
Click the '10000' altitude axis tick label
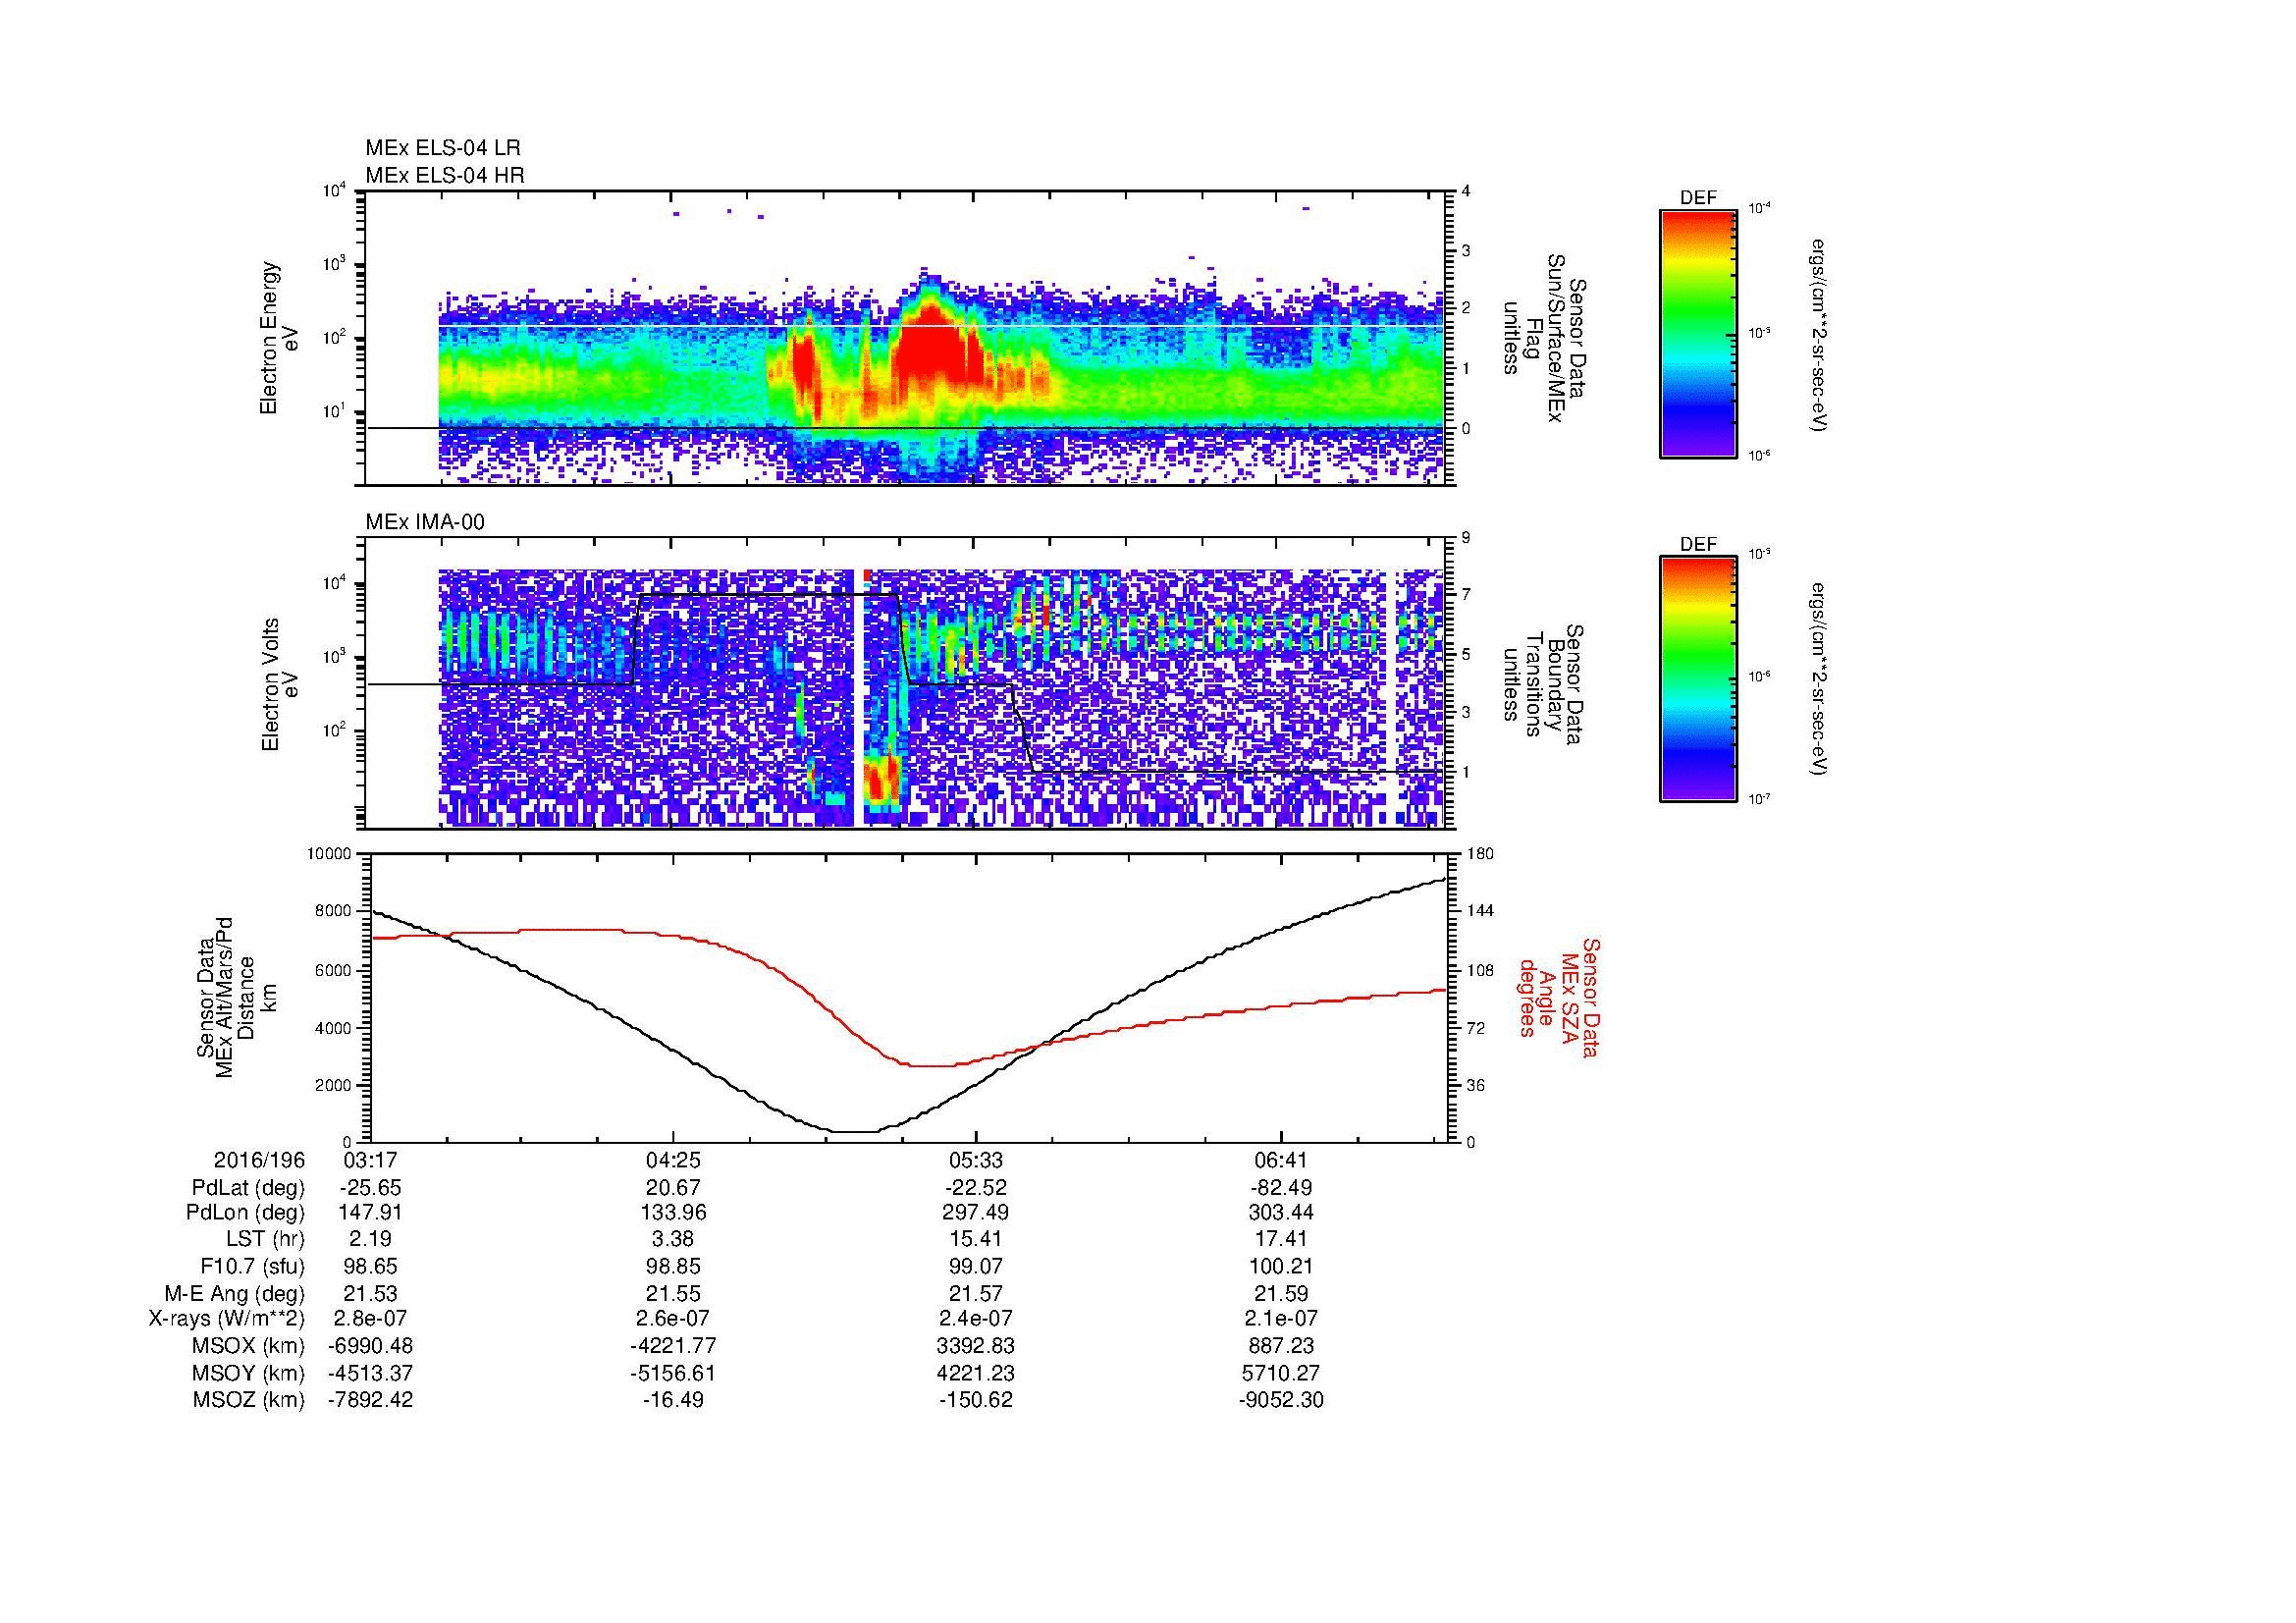coord(329,854)
